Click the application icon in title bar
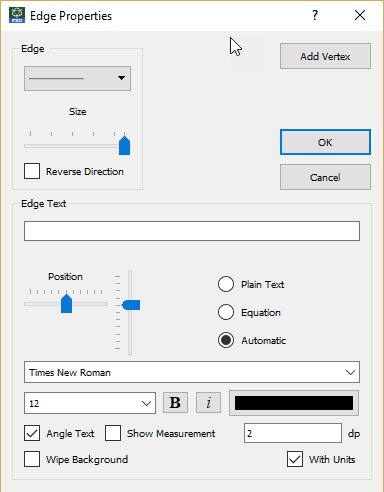This screenshot has width=384, height=492. 17,15
